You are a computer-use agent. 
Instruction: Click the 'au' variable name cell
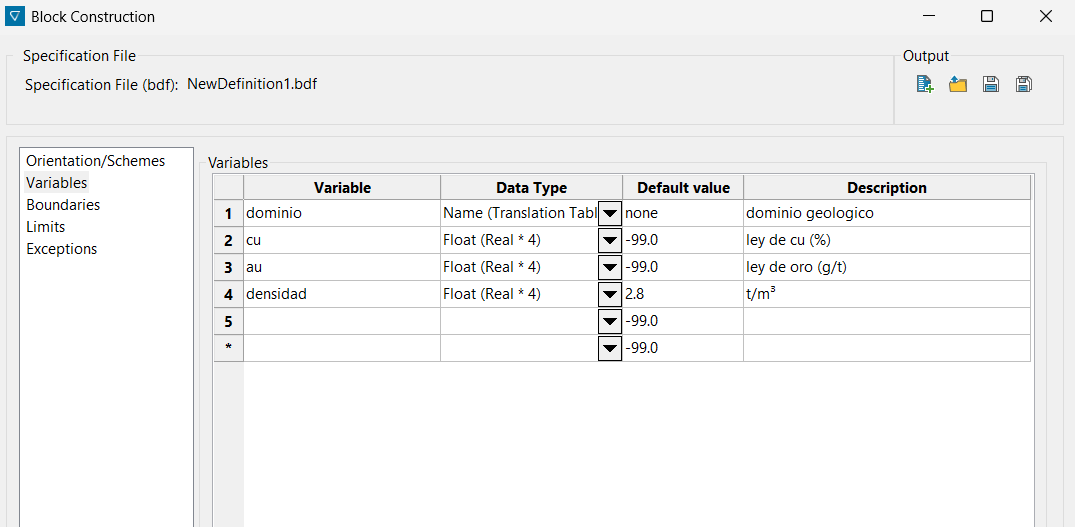click(342, 267)
